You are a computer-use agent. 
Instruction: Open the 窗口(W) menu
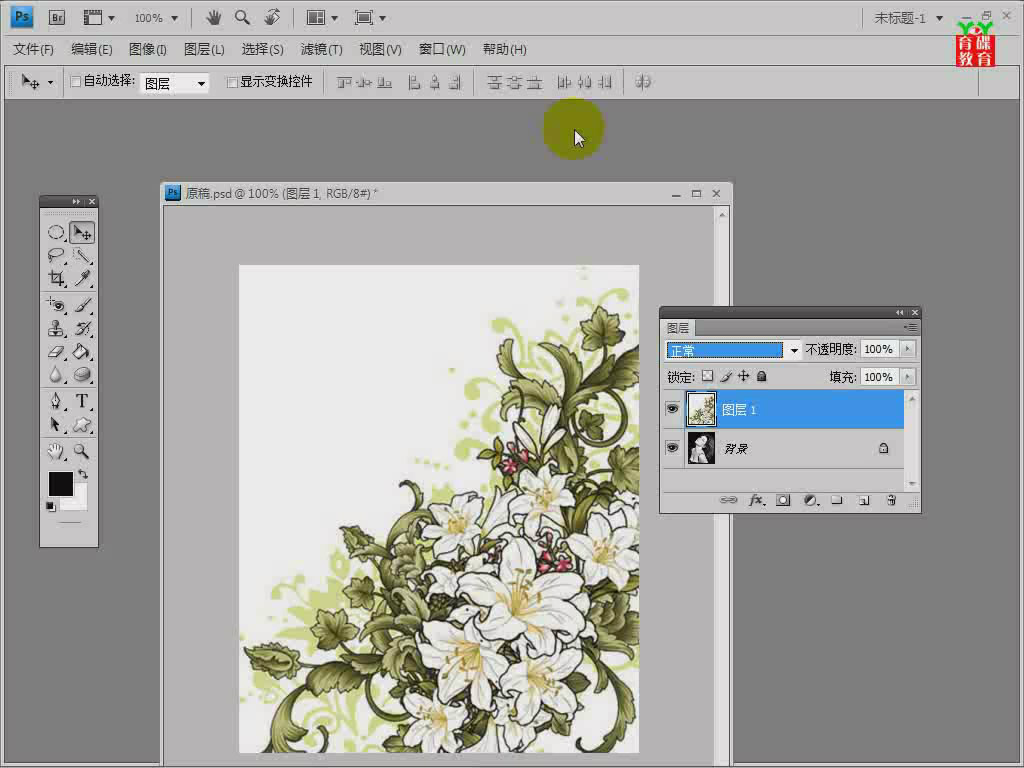tap(442, 50)
